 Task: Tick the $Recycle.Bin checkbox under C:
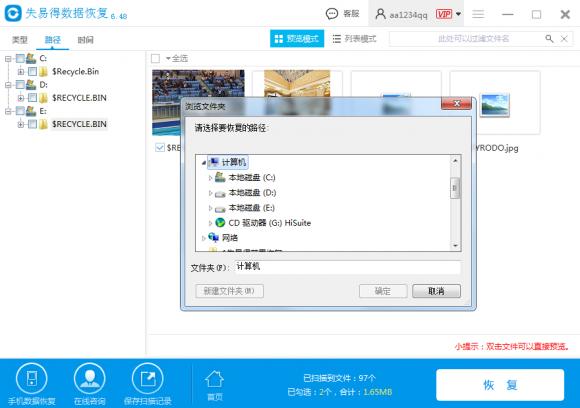point(33,71)
